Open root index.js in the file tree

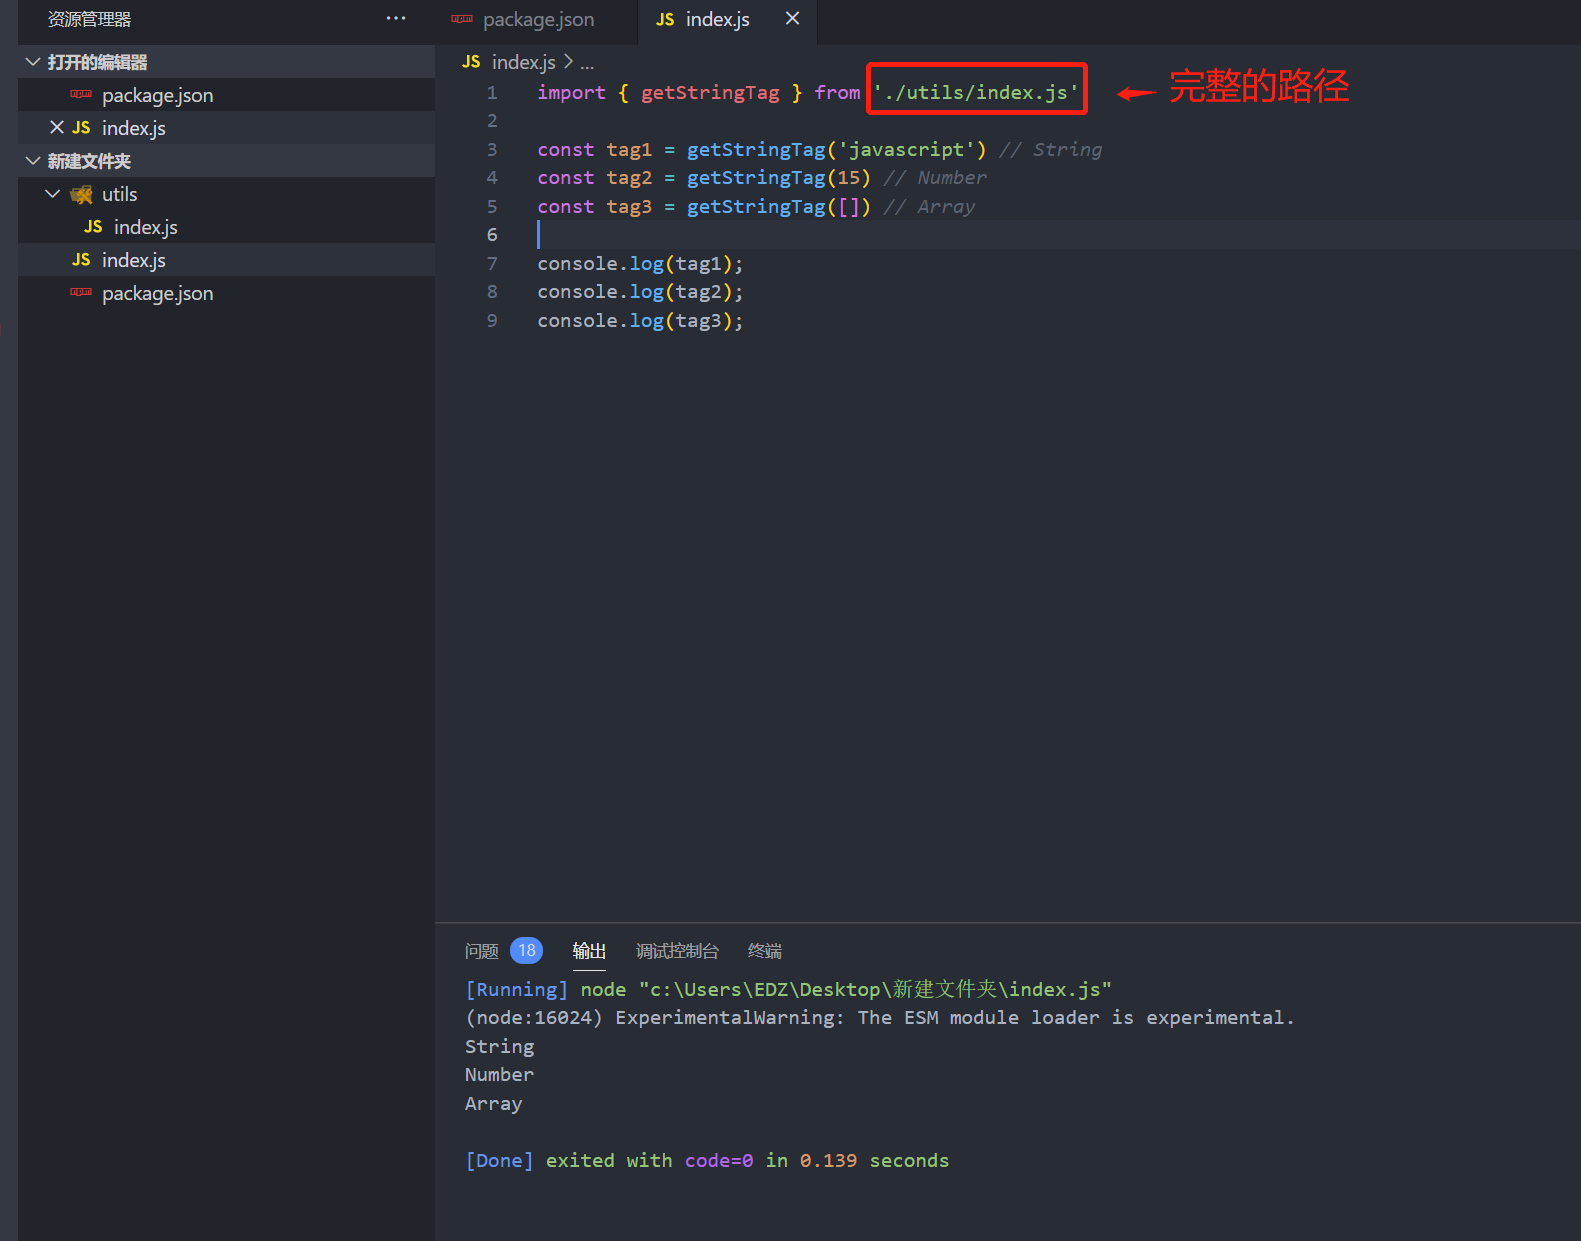[134, 260]
